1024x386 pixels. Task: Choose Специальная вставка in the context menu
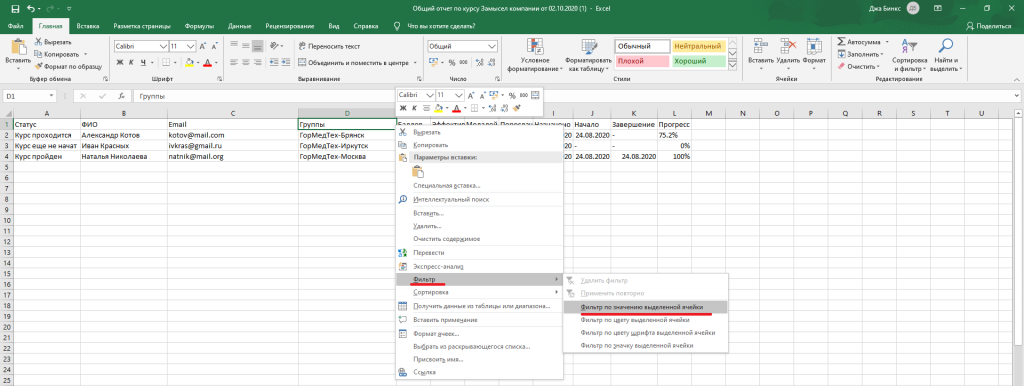pyautogui.click(x=479, y=185)
